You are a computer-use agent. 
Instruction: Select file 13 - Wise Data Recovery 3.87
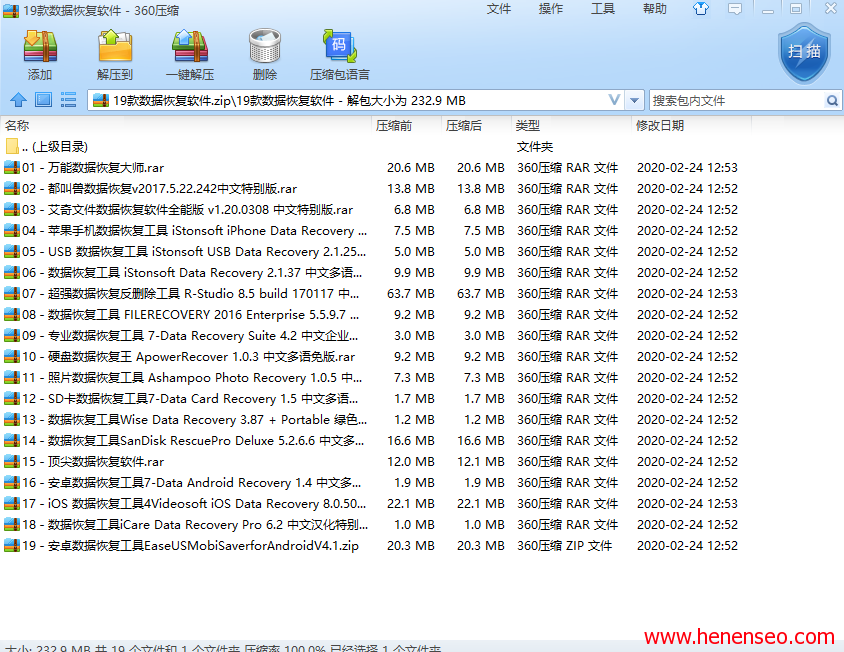point(194,419)
